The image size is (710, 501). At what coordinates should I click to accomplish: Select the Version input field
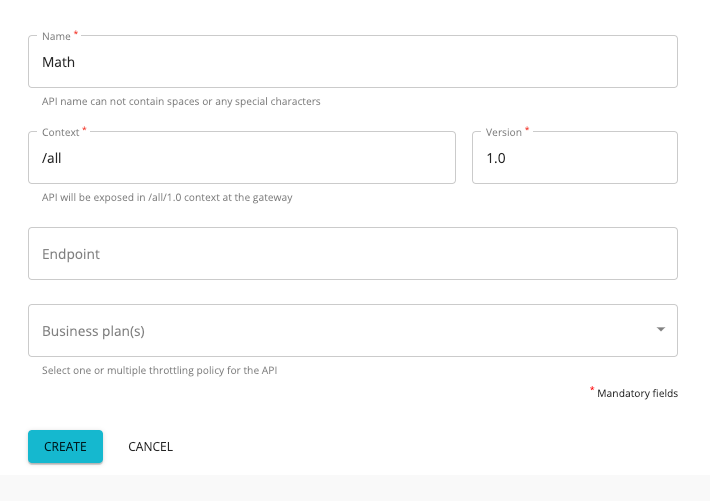click(575, 158)
